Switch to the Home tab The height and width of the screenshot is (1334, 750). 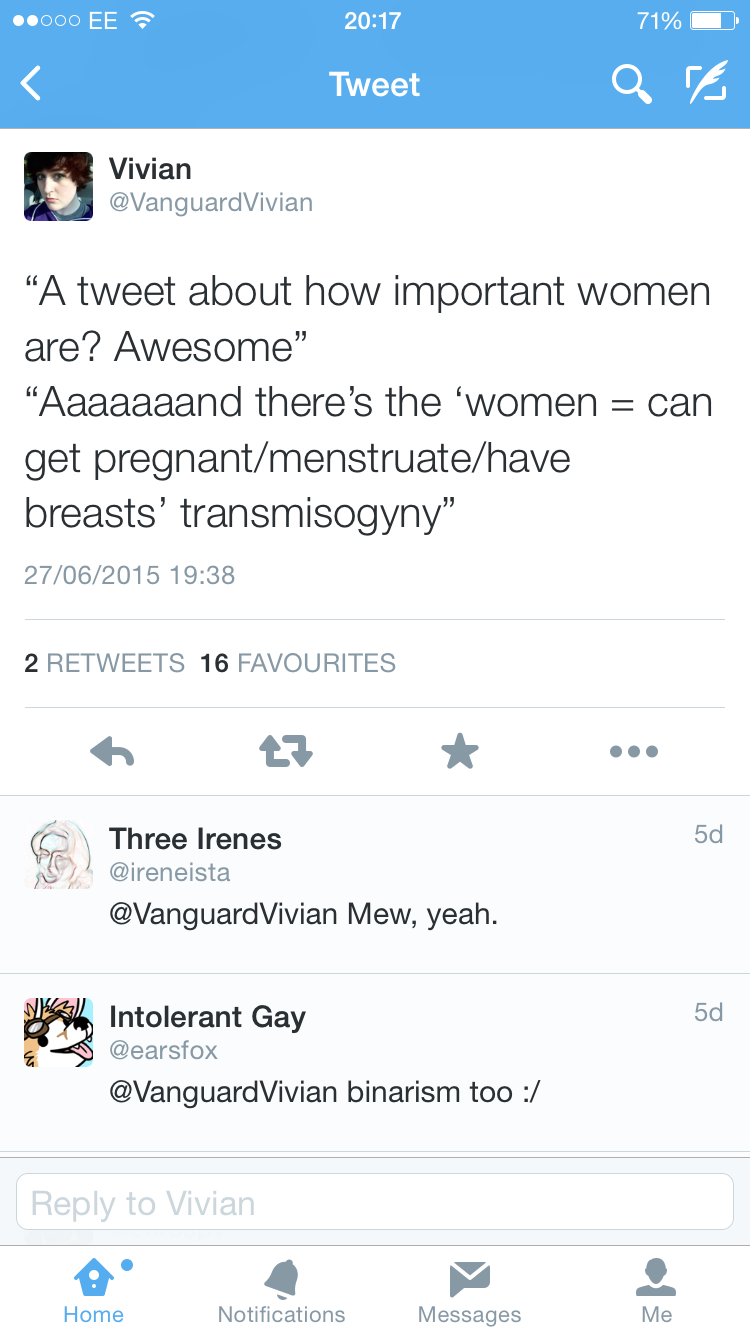[94, 1290]
